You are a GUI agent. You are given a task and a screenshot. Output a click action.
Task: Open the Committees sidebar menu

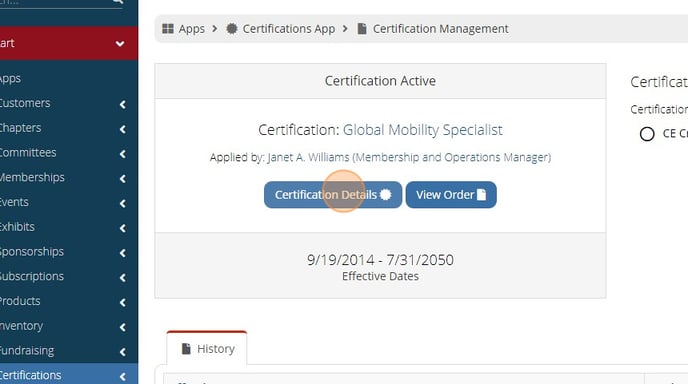(x=28, y=152)
